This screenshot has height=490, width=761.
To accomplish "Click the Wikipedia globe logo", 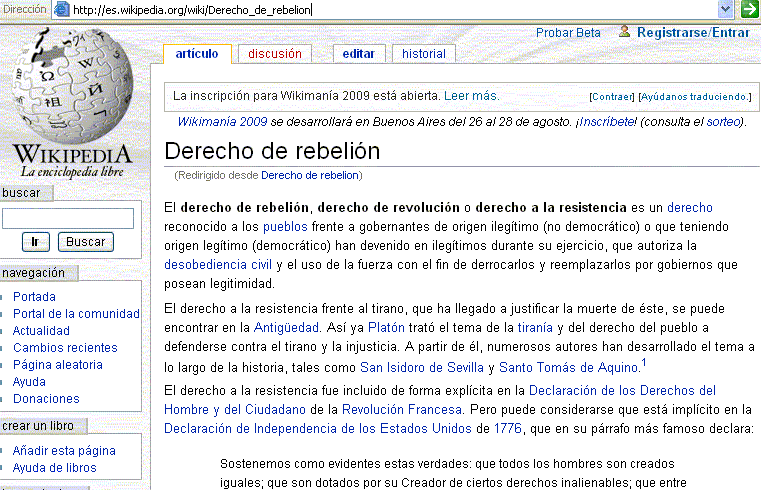I will coord(73,85).
